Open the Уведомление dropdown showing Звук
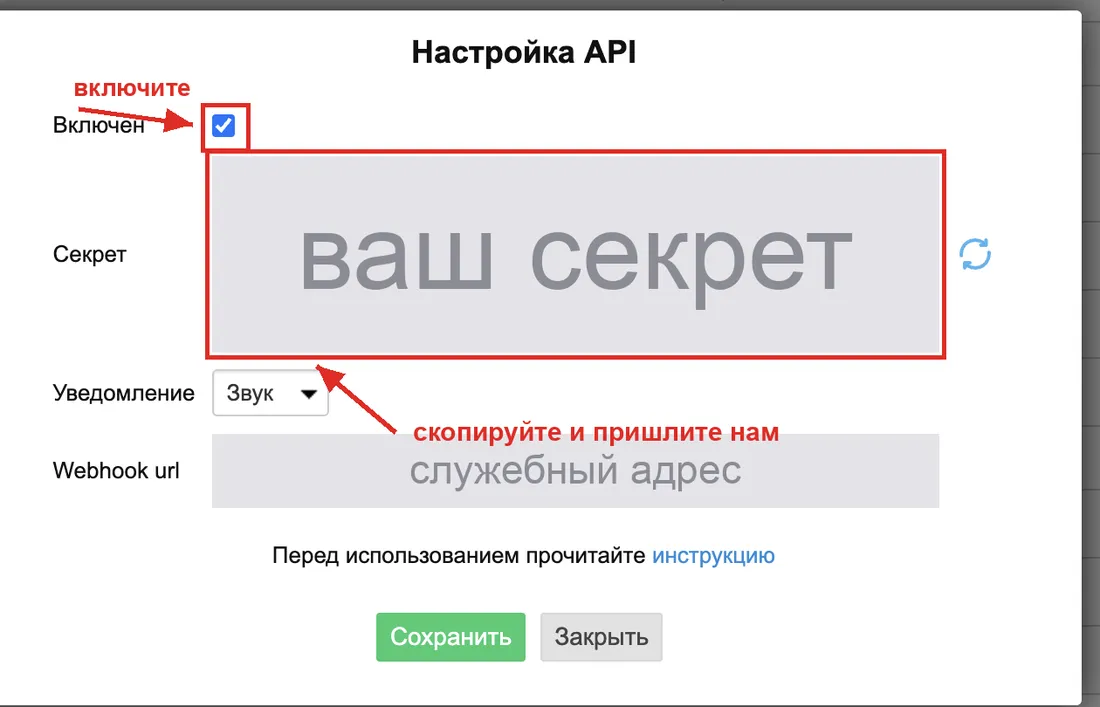1100x707 pixels. pos(270,393)
